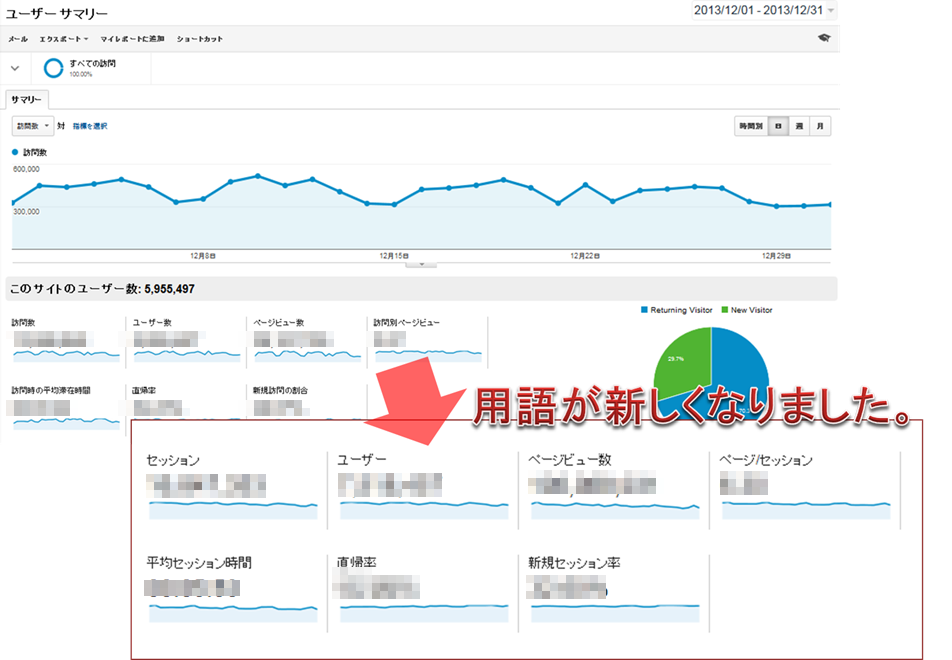The height and width of the screenshot is (660, 952).
Task: Select the サマリー tab
Action: point(26,100)
